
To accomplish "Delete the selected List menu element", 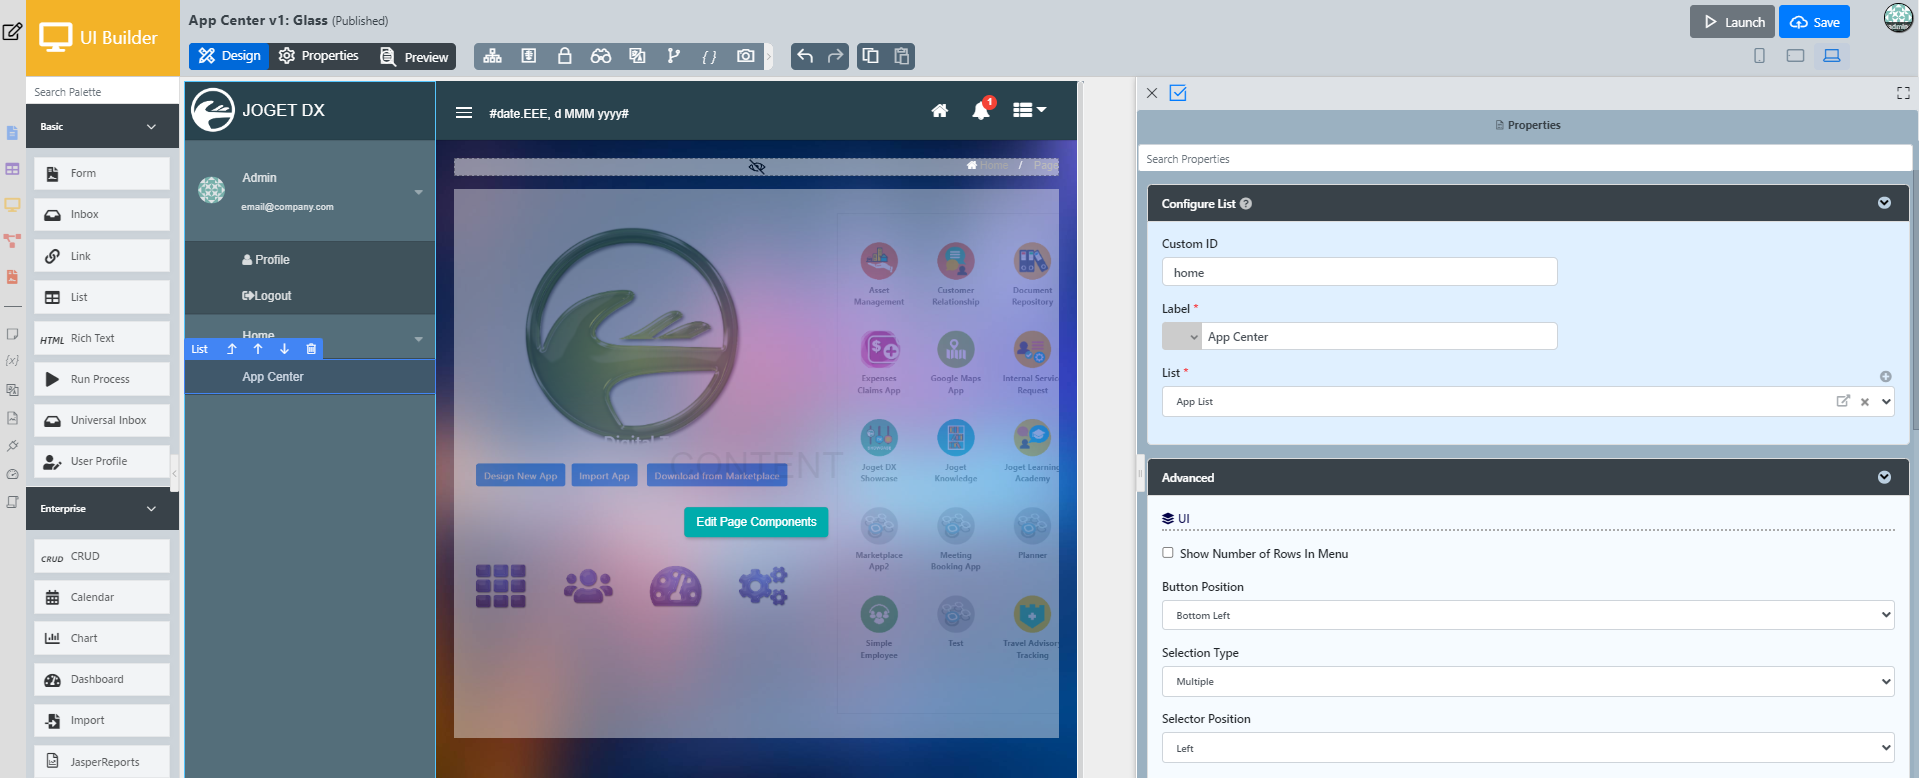I will [311, 349].
